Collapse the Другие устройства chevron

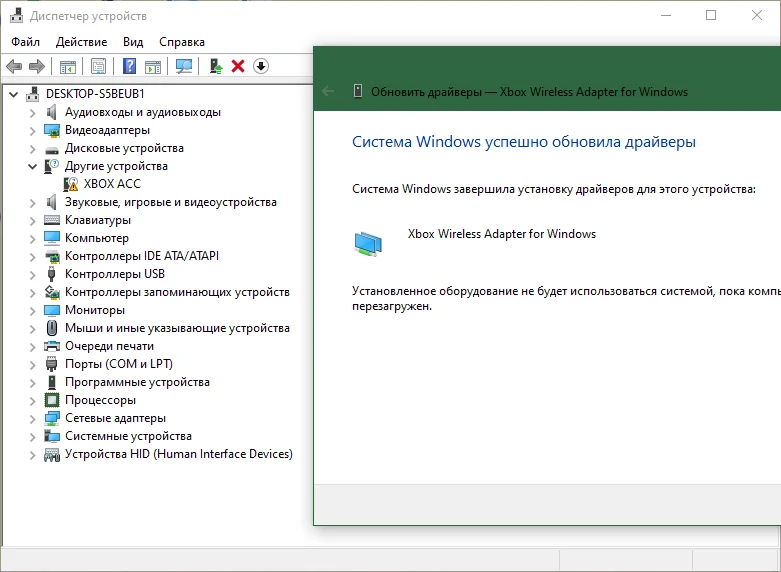[32, 166]
